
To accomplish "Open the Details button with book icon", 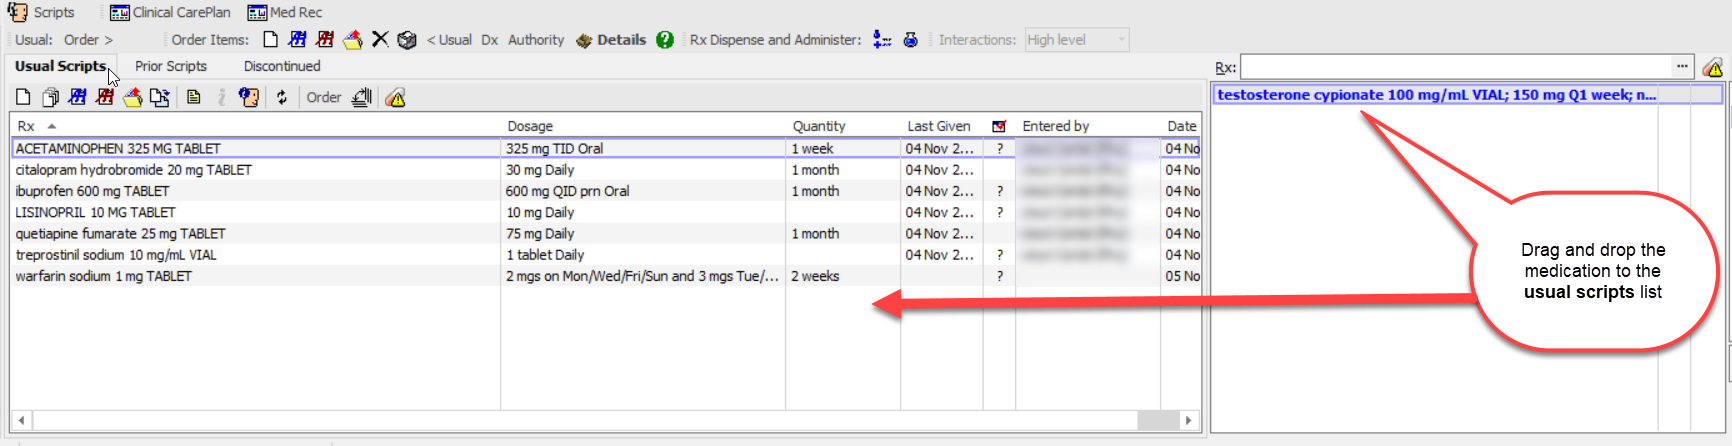I will click(x=611, y=40).
